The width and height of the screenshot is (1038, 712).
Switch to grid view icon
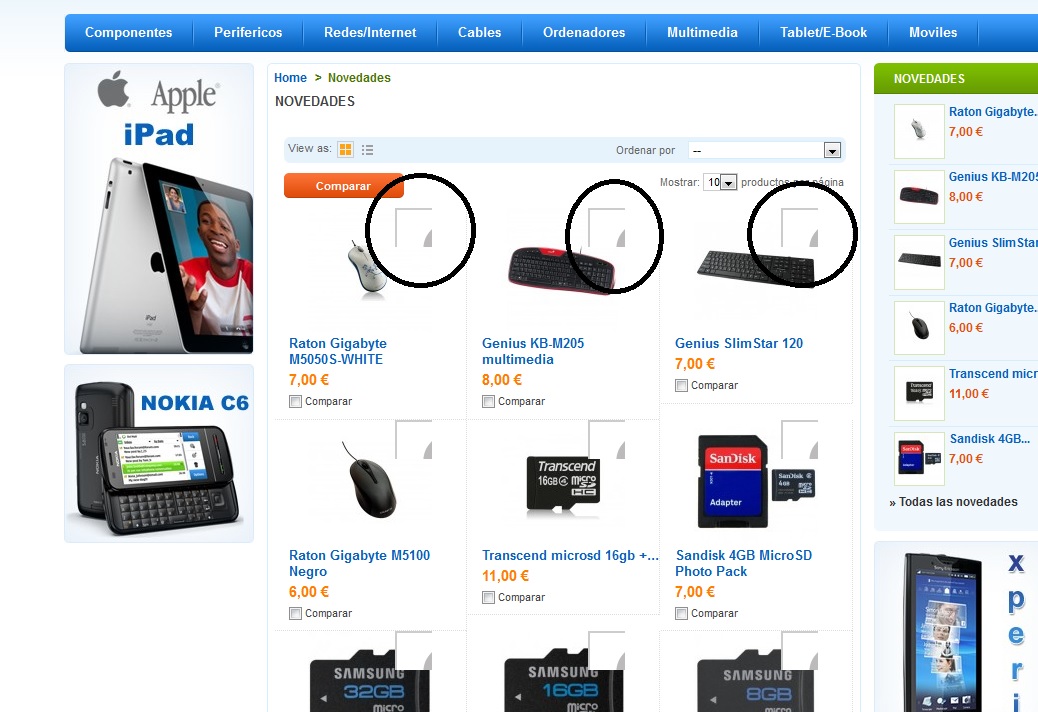(x=346, y=150)
